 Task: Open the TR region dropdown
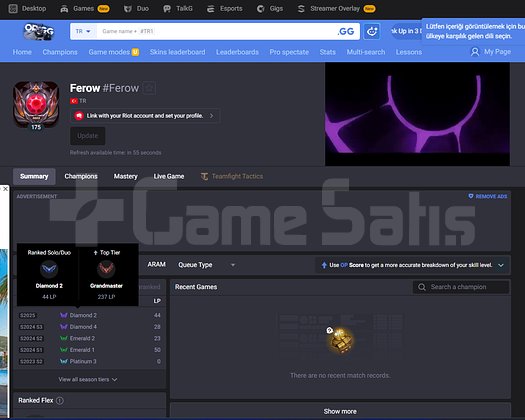click(83, 31)
